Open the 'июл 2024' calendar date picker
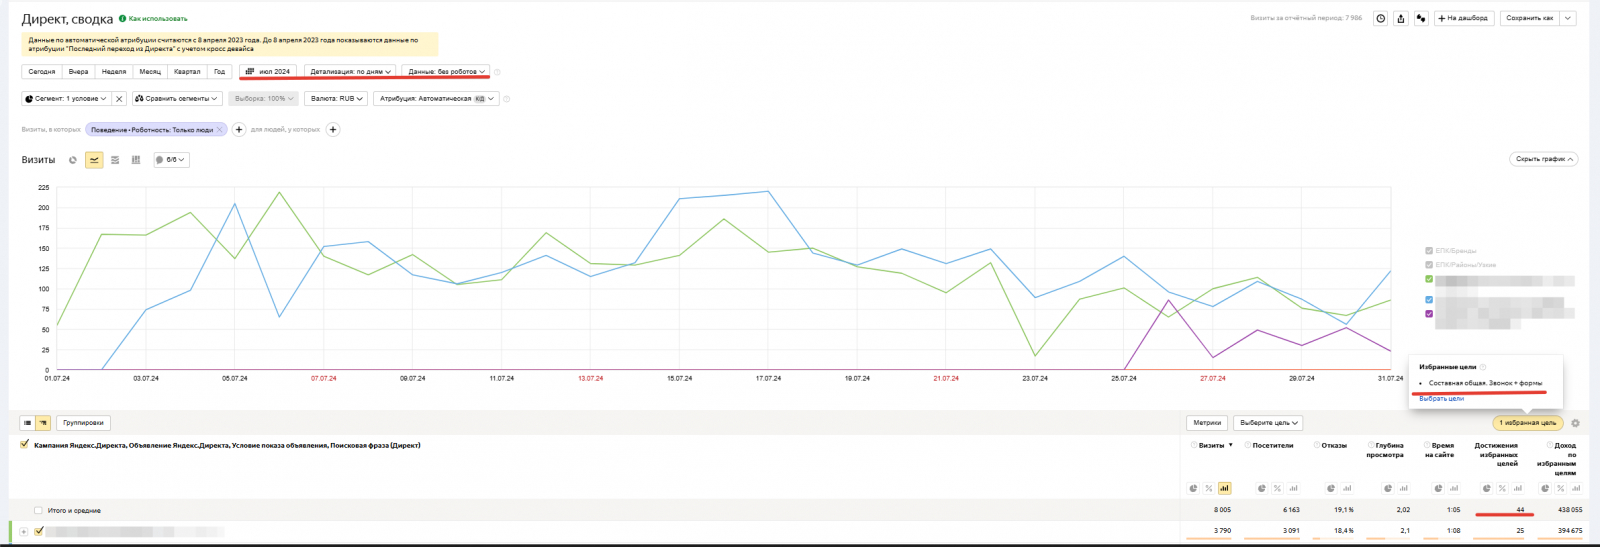Image resolution: width=1600 pixels, height=547 pixels. [x=268, y=72]
